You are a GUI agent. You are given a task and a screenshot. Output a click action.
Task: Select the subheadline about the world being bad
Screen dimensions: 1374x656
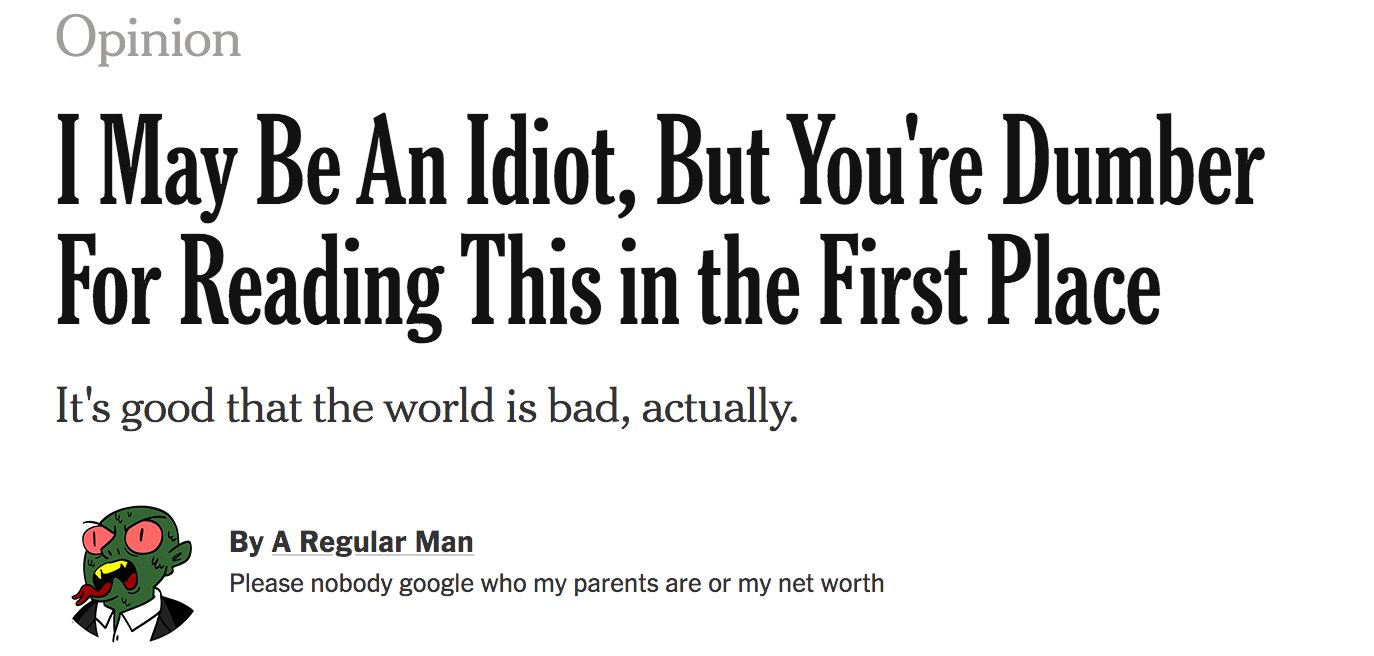[x=426, y=409]
